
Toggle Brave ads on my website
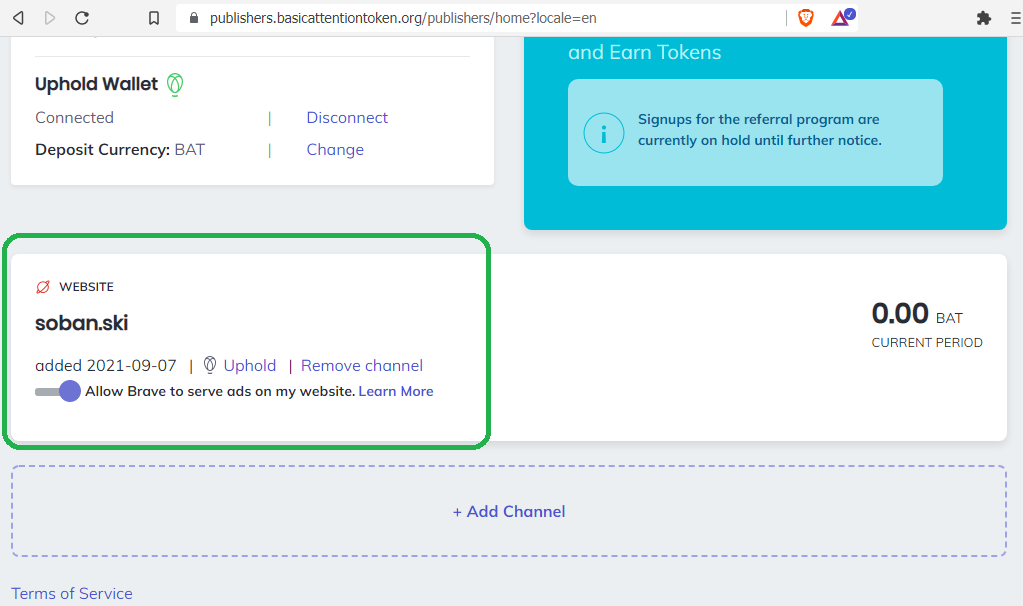tap(58, 391)
